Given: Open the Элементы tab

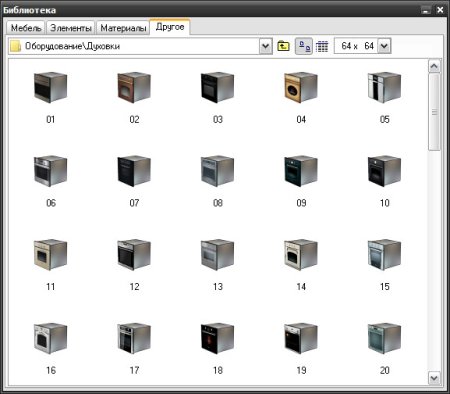Looking at the screenshot, I should [x=71, y=28].
